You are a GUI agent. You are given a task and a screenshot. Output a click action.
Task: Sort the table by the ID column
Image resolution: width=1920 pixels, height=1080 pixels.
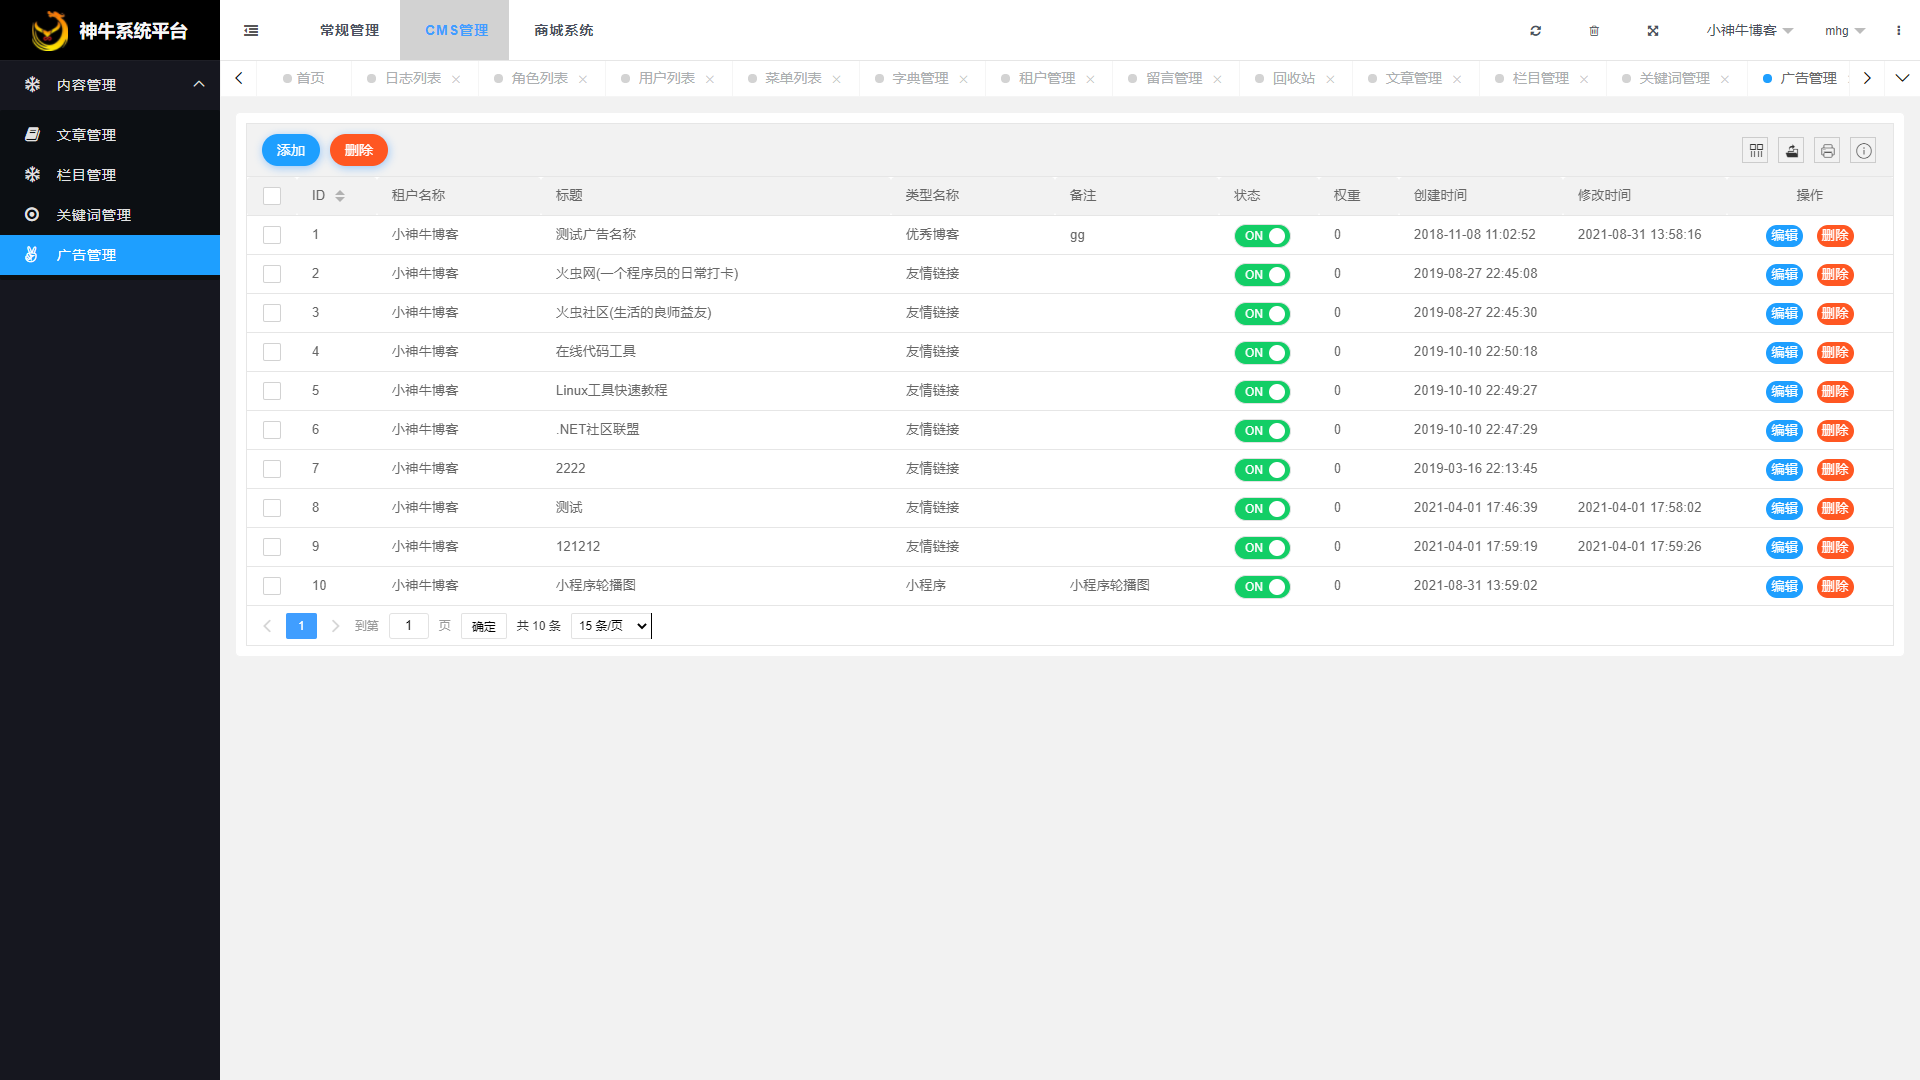point(338,195)
